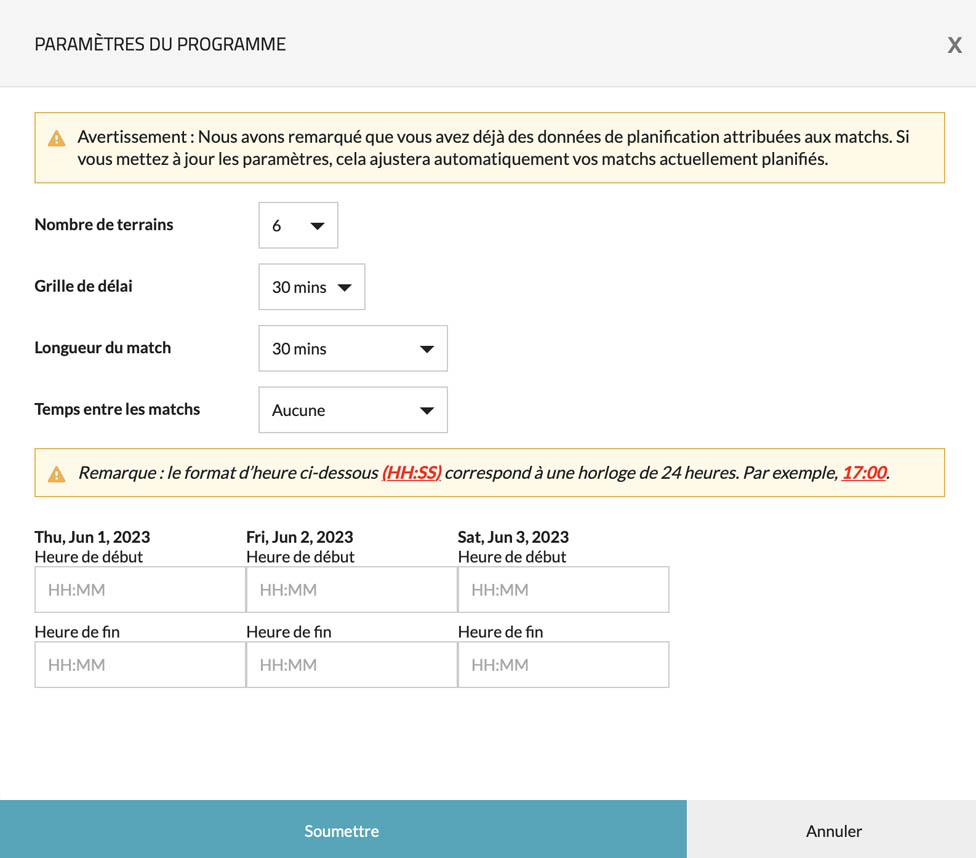This screenshot has width=976, height=858.
Task: Click the Grille de délai label
Action: point(84,286)
